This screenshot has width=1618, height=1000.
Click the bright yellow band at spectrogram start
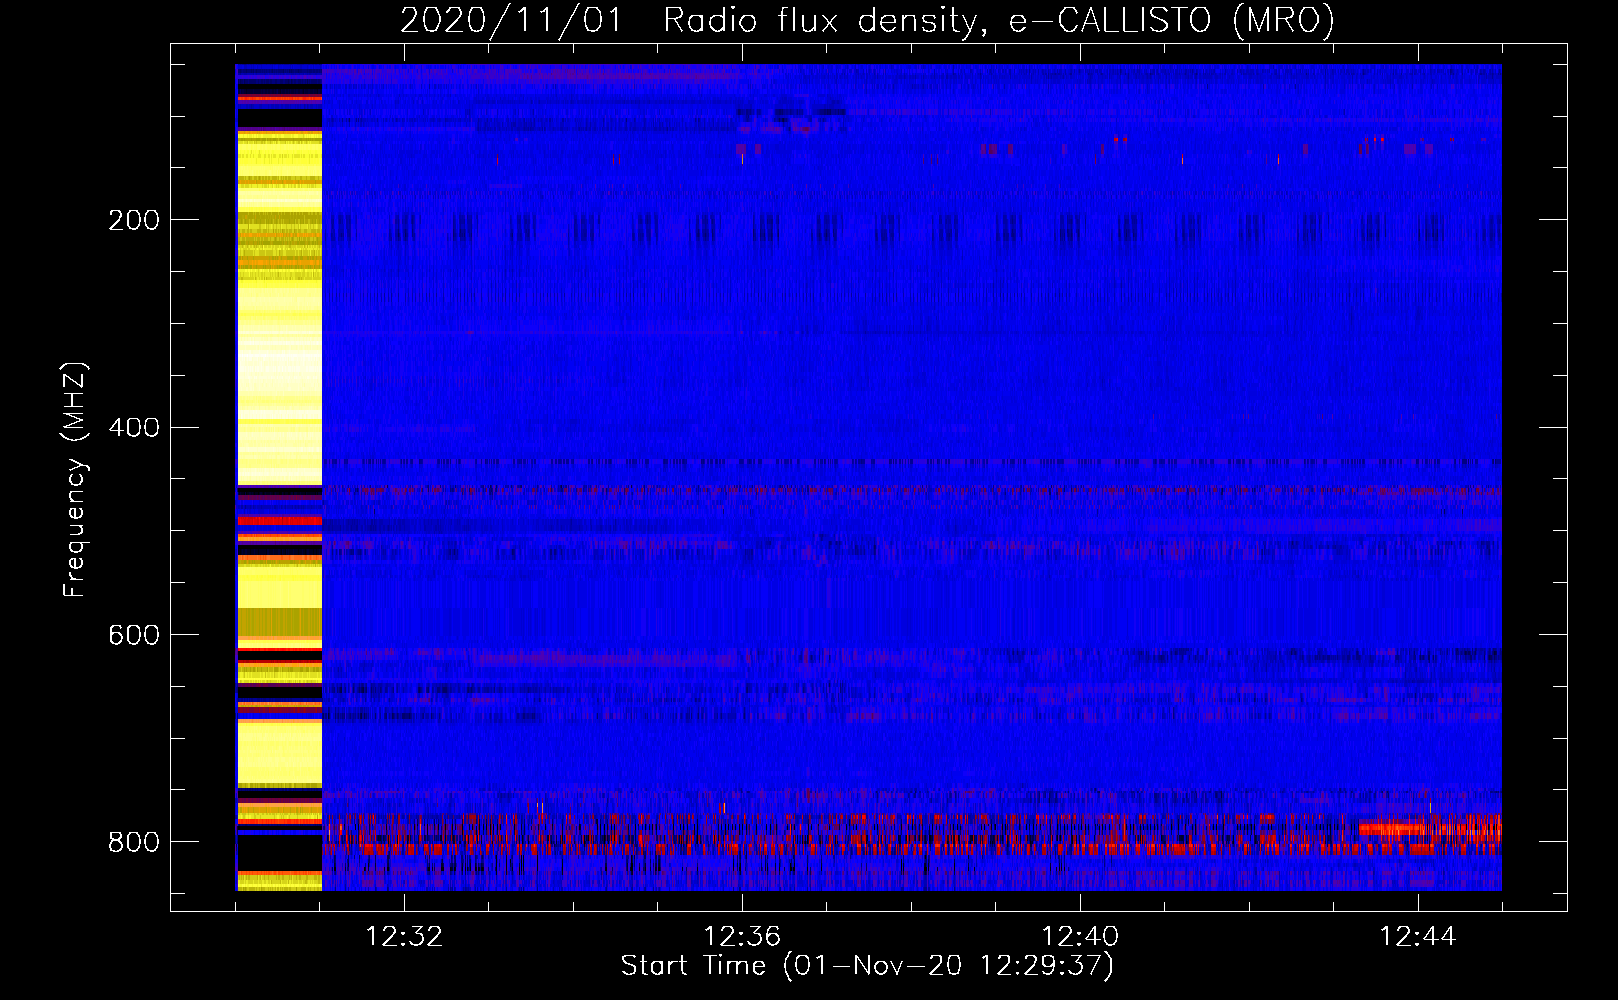tap(279, 478)
